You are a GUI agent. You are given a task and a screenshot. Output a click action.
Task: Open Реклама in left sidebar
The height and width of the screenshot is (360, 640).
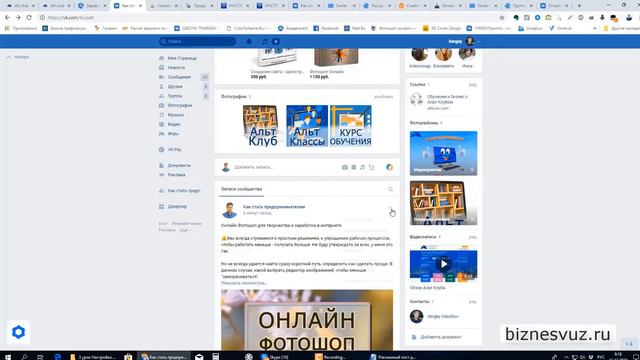(178, 175)
